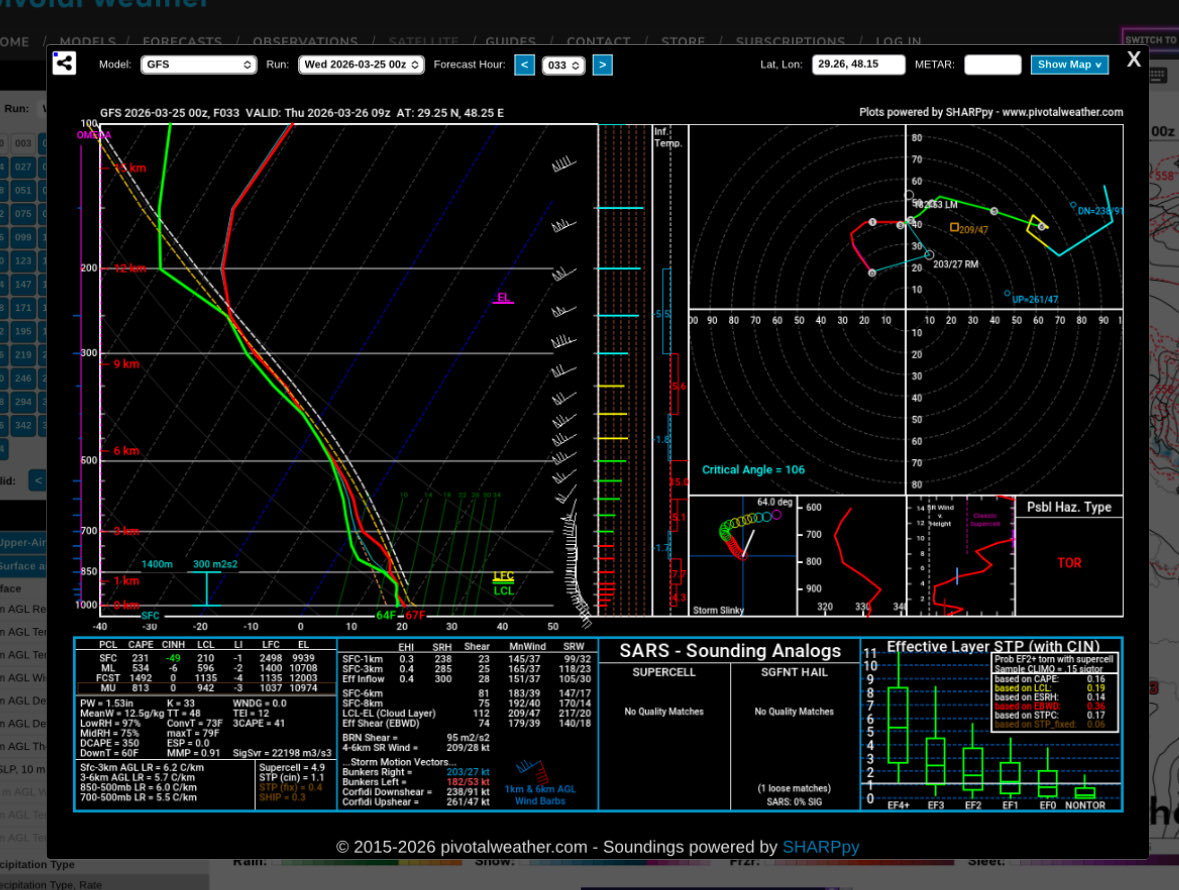
Task: Go to next forecast hour arrow
Action: pyautogui.click(x=602, y=65)
